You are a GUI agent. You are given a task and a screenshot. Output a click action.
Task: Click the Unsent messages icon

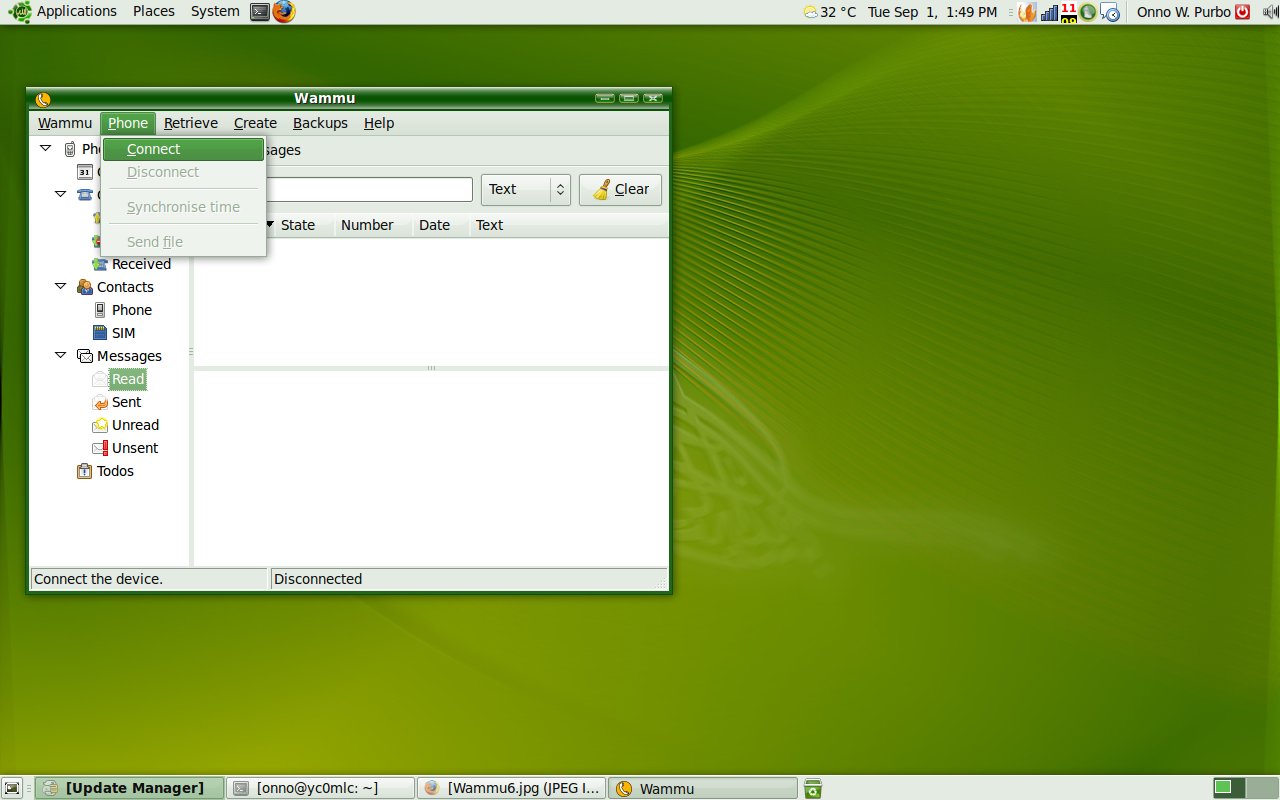99,448
